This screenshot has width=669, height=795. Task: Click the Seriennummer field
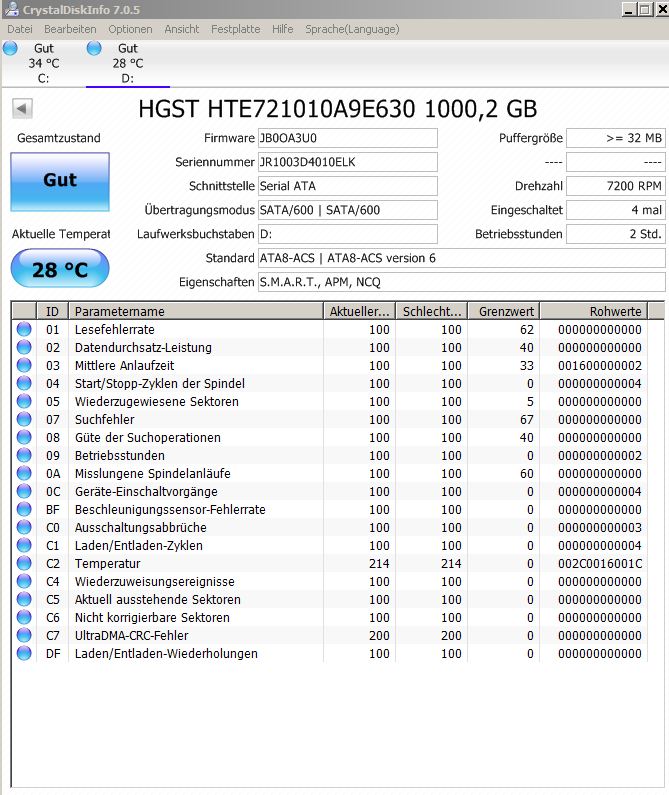pyautogui.click(x=347, y=162)
